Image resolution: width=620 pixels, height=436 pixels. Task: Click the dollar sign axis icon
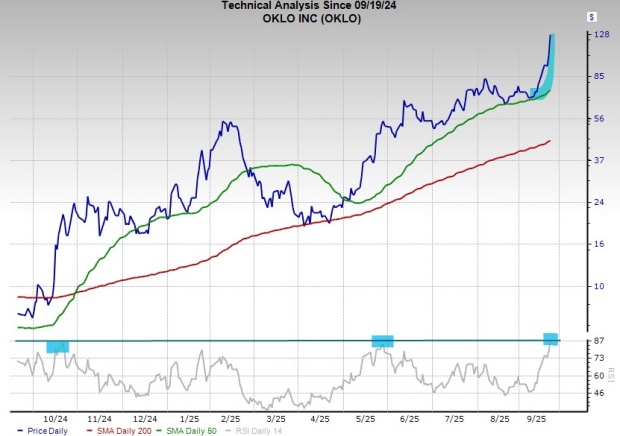point(593,17)
